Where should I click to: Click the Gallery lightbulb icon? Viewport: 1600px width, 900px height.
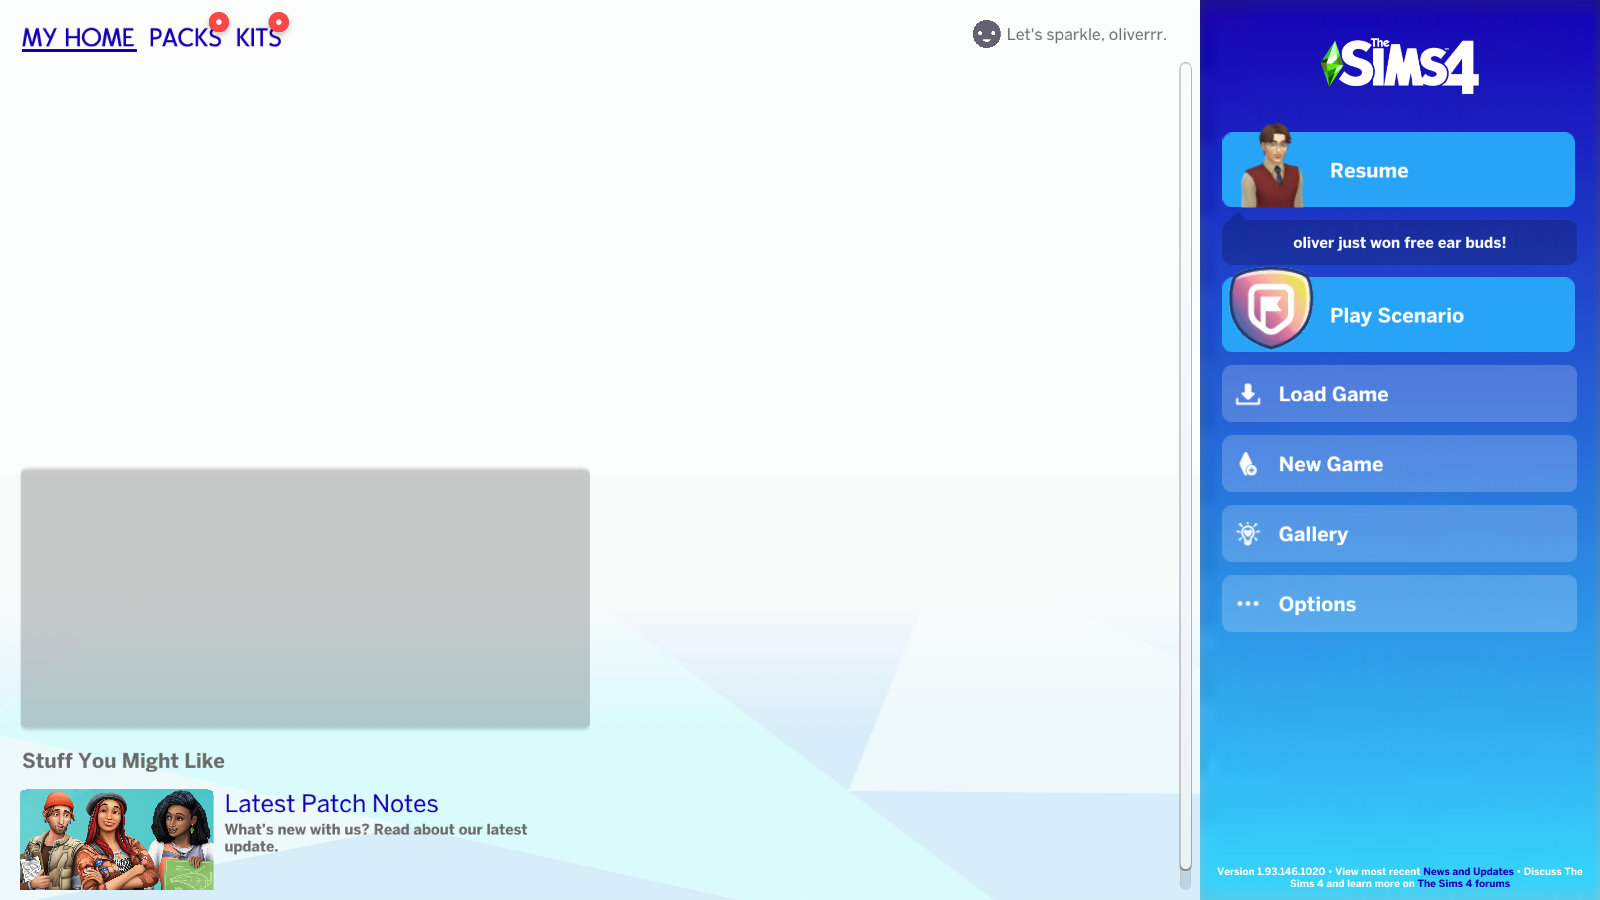click(x=1248, y=534)
